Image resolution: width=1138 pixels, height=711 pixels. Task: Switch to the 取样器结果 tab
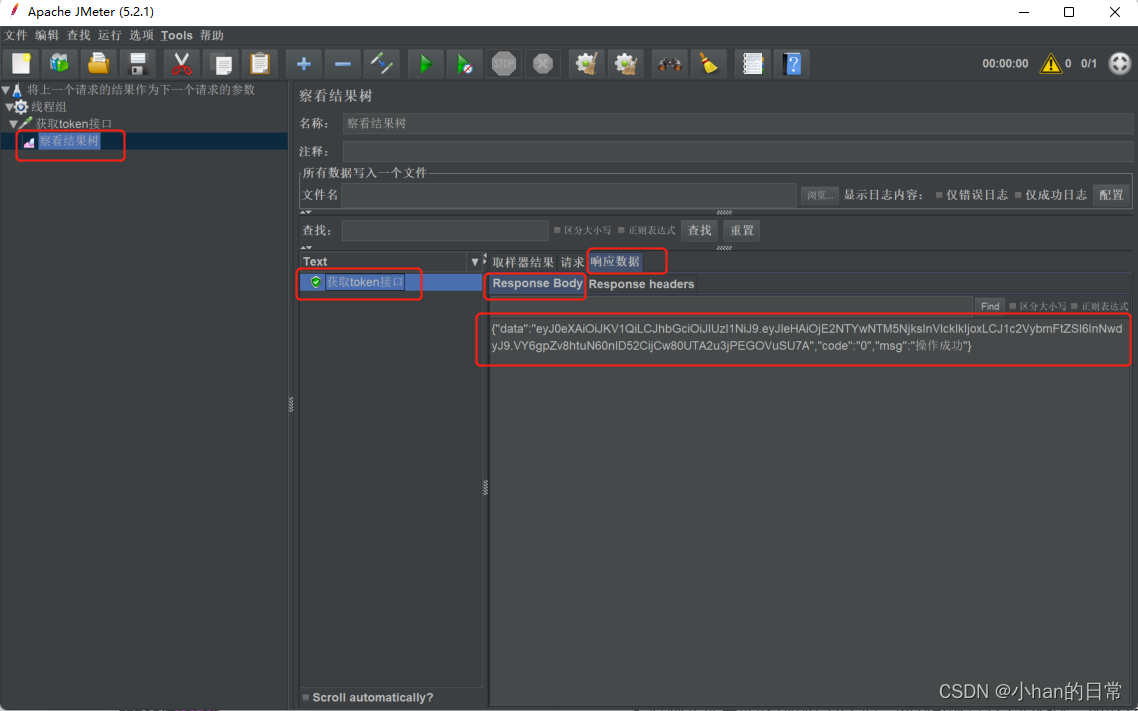[x=523, y=262]
